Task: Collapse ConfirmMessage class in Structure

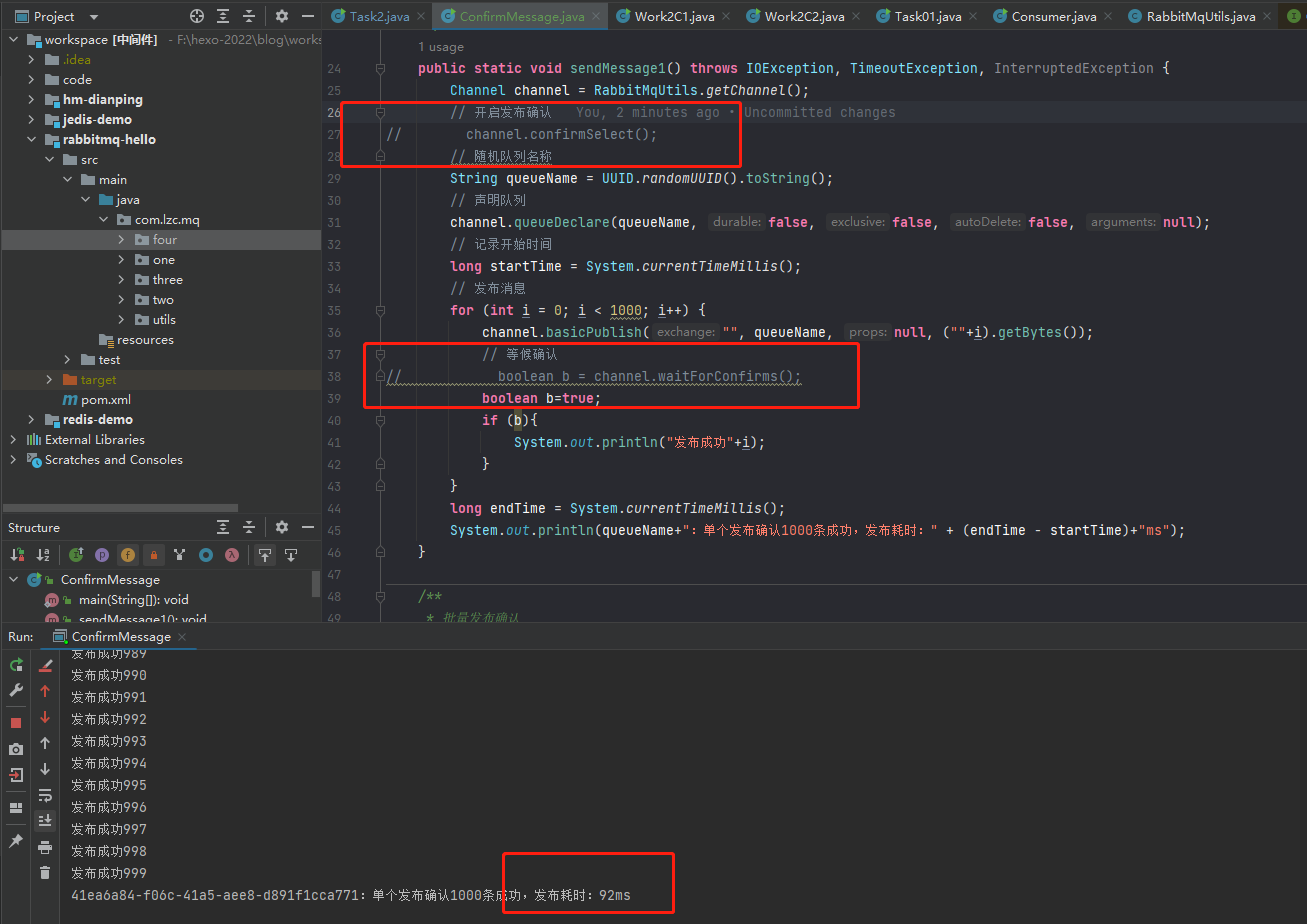Action: click(x=14, y=580)
